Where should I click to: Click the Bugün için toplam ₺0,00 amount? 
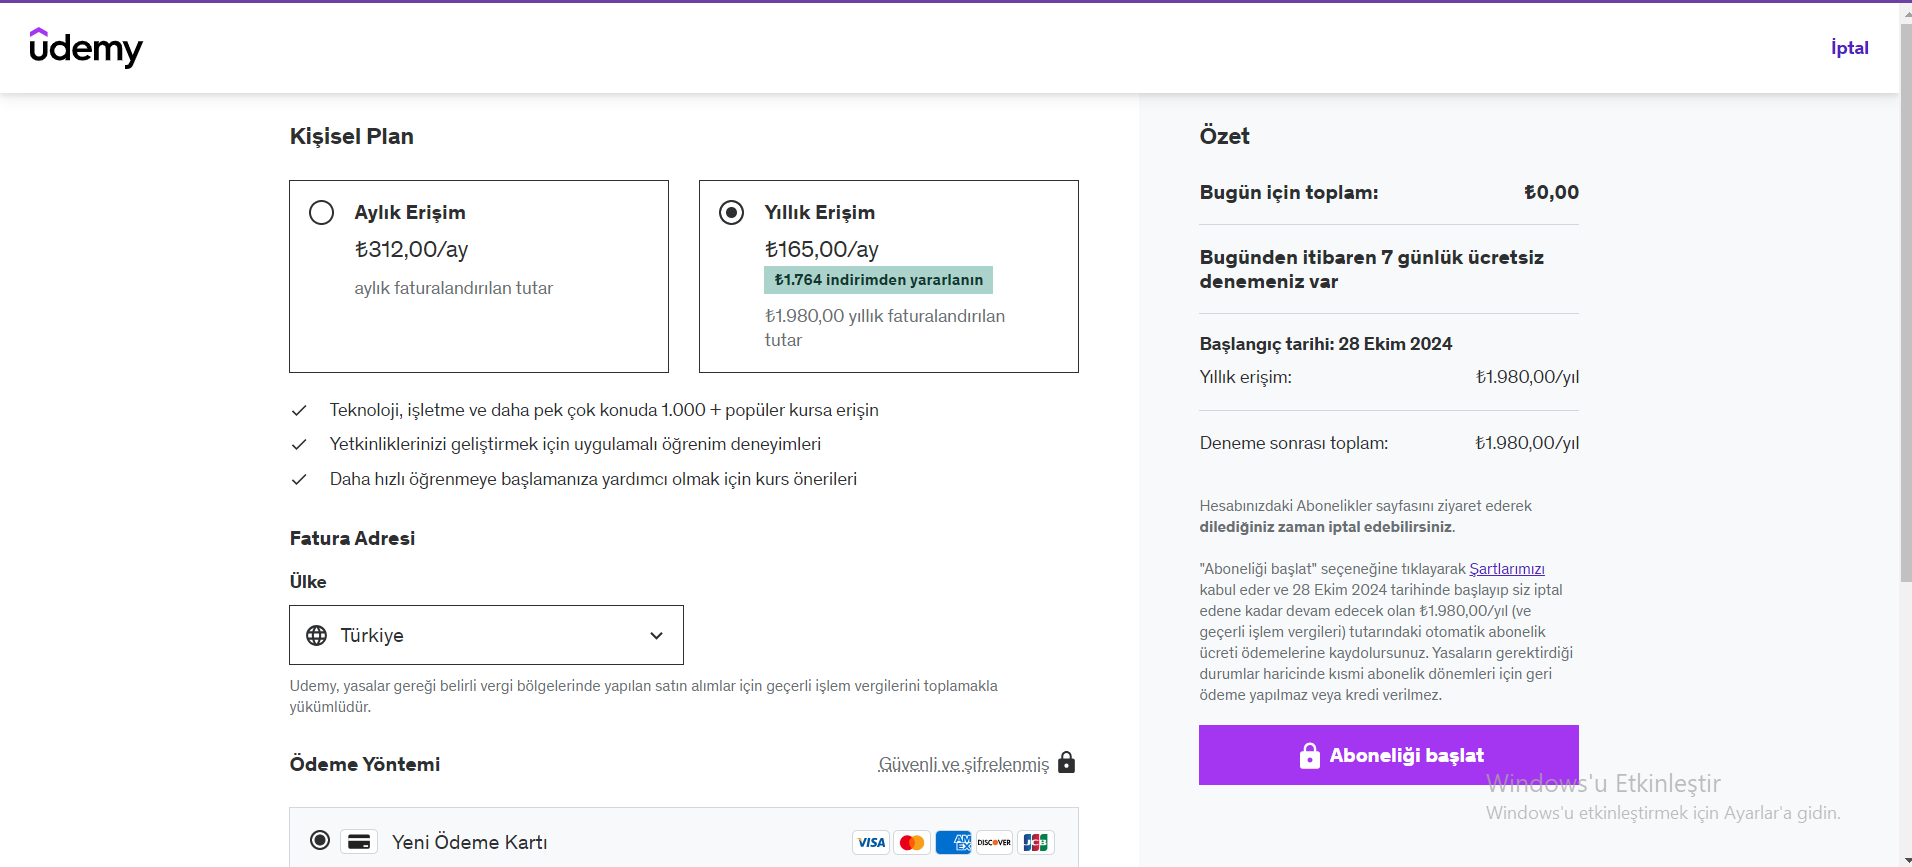tap(1551, 192)
